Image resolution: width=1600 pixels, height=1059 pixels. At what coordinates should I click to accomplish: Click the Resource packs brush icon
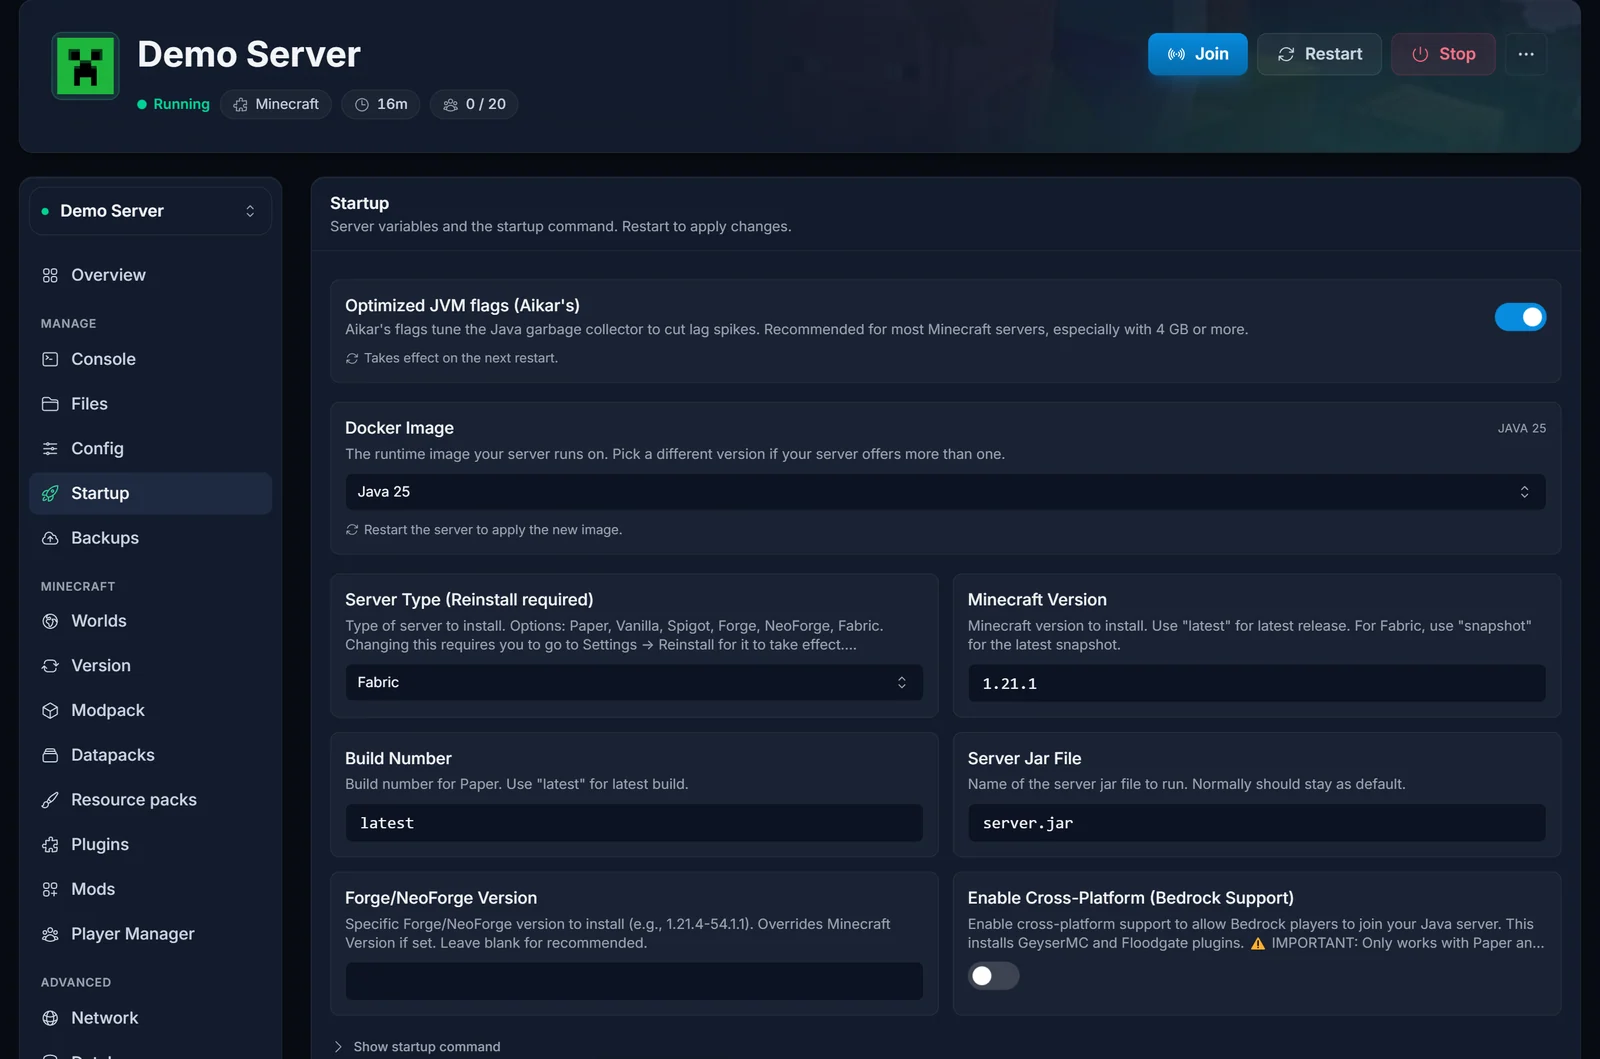(x=50, y=800)
